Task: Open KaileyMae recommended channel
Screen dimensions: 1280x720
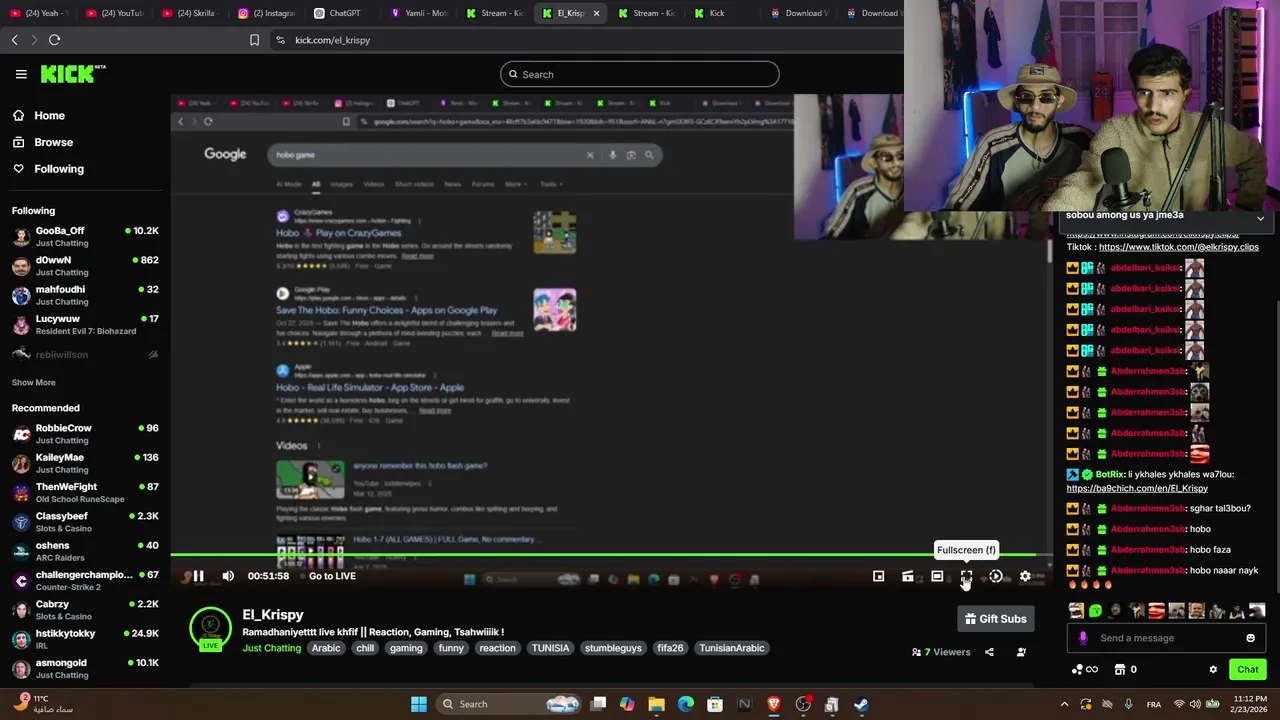Action: pos(85,463)
